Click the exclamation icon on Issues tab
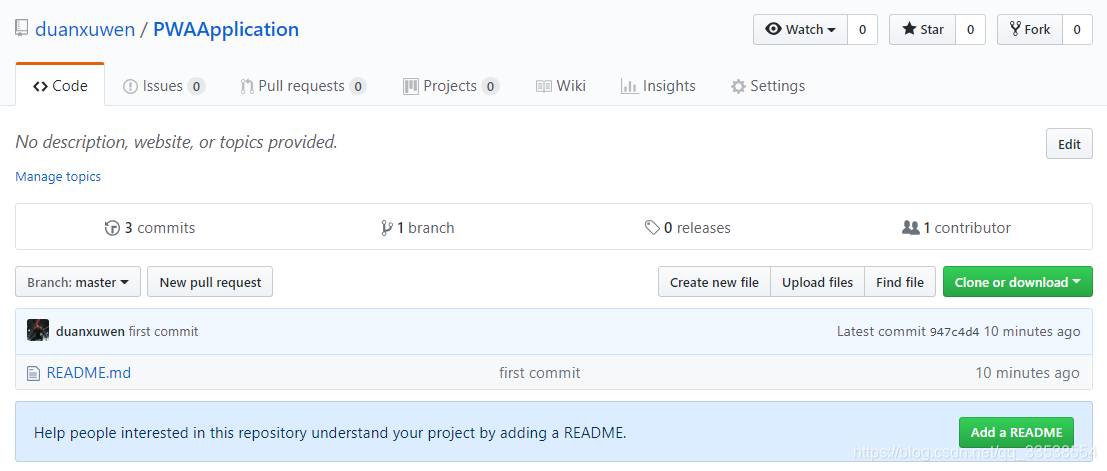 tap(131, 87)
